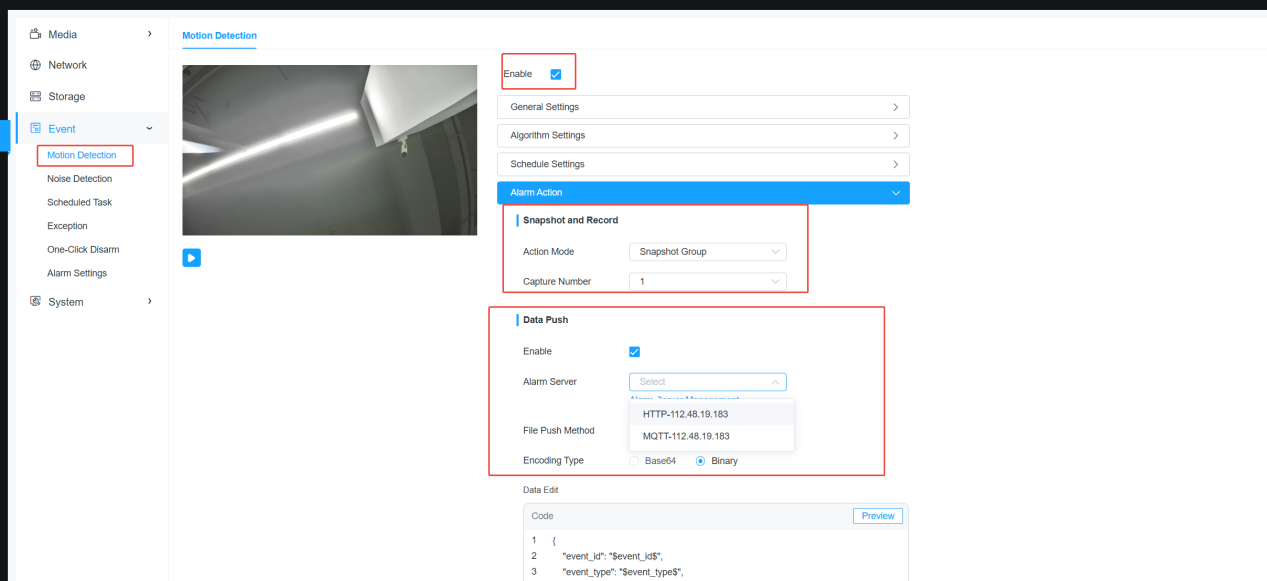Open Motion Detection in Event submenu
Viewport: 1267px width, 581px height.
(82, 155)
